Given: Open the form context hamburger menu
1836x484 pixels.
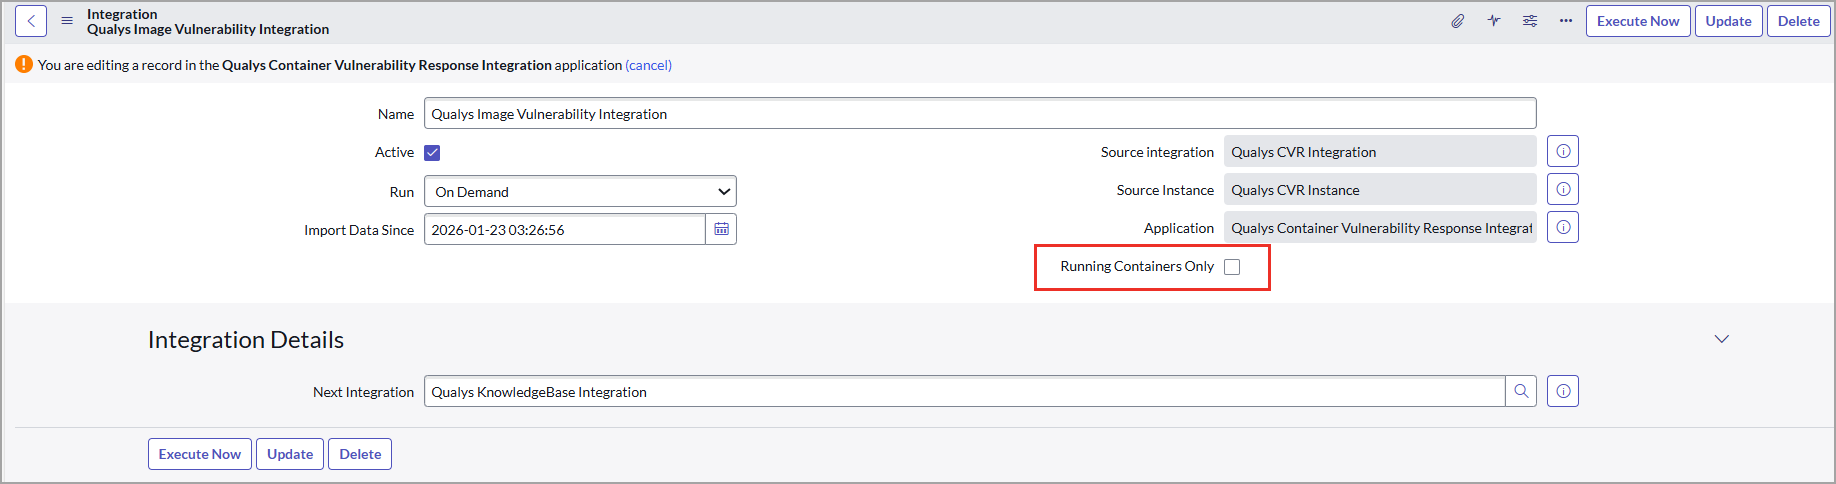Looking at the screenshot, I should coord(67,21).
